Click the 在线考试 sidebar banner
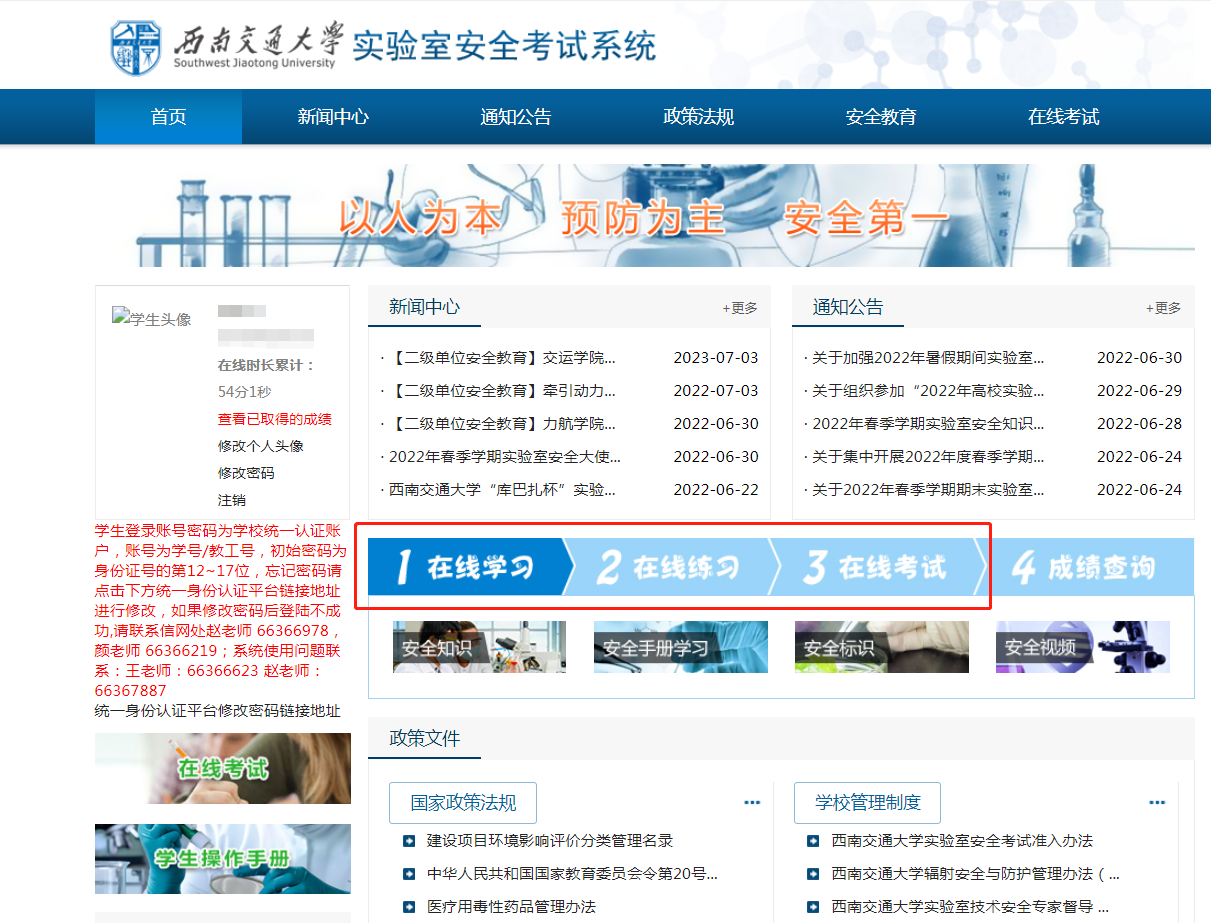1211x923 pixels. coord(222,768)
